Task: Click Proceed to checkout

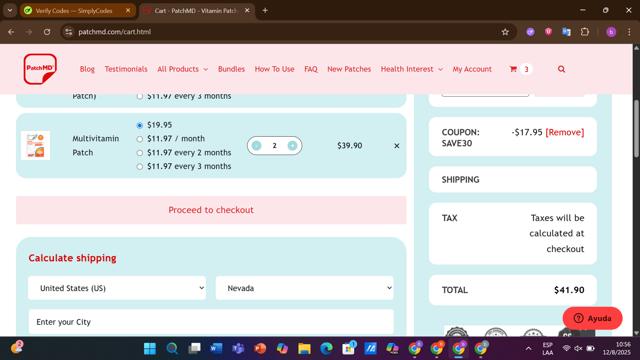Action: point(211,210)
